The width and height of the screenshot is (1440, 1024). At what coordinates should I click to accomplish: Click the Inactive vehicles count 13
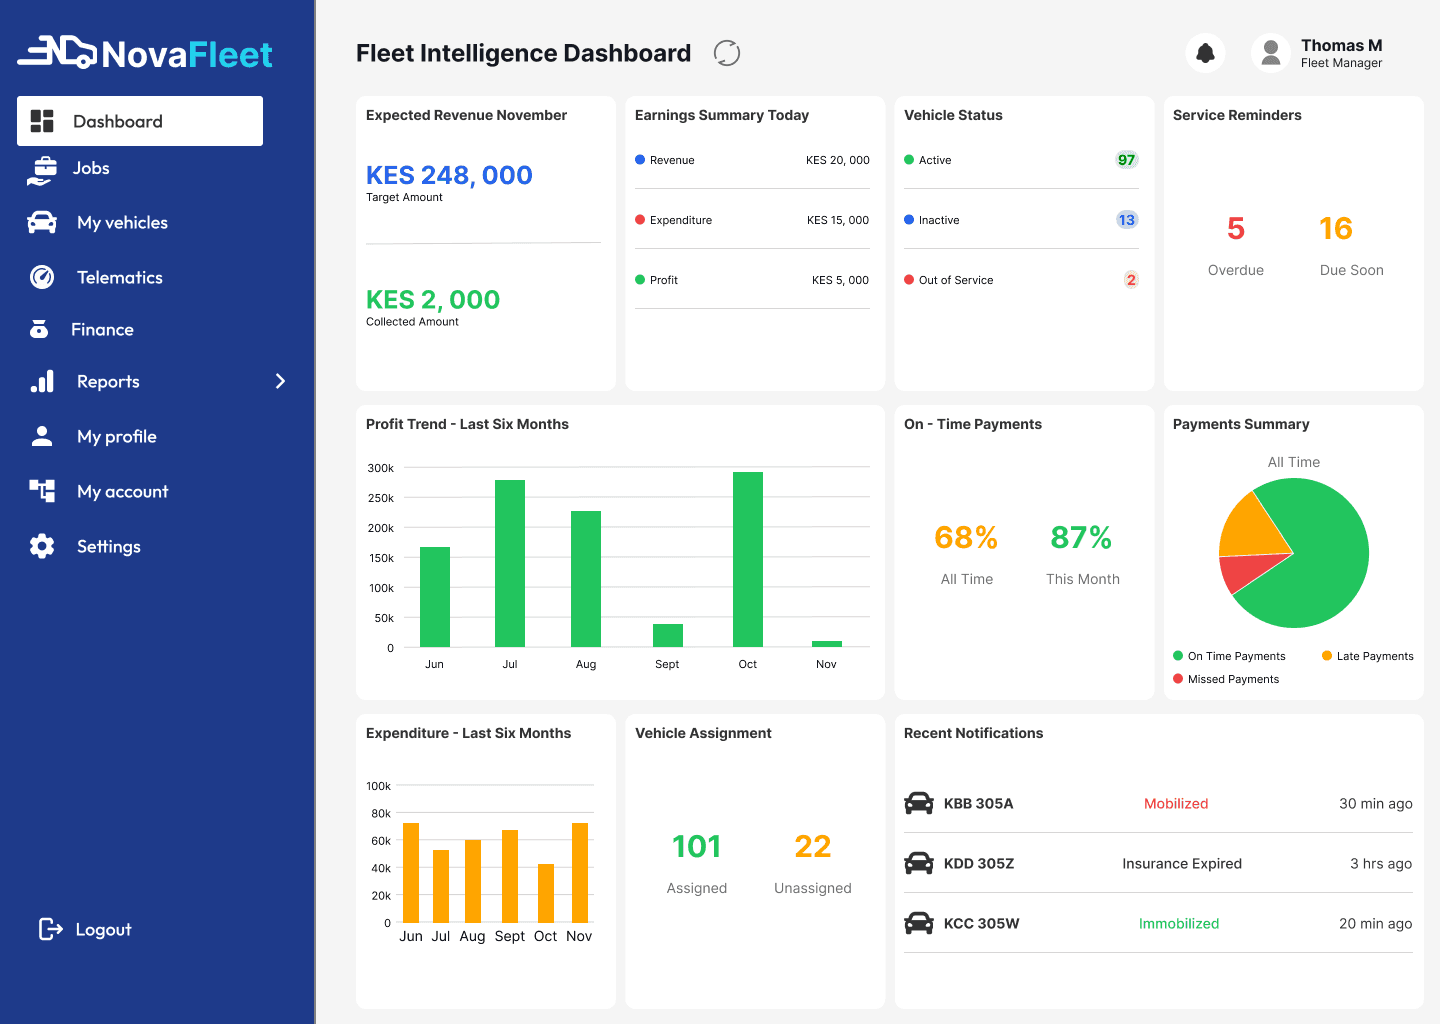[1127, 220]
